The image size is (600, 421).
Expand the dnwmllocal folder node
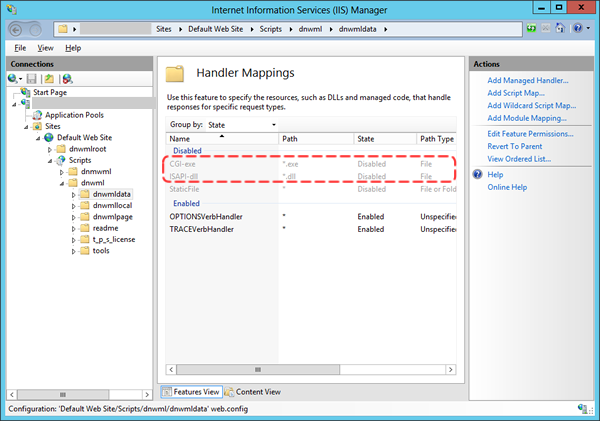73,206
